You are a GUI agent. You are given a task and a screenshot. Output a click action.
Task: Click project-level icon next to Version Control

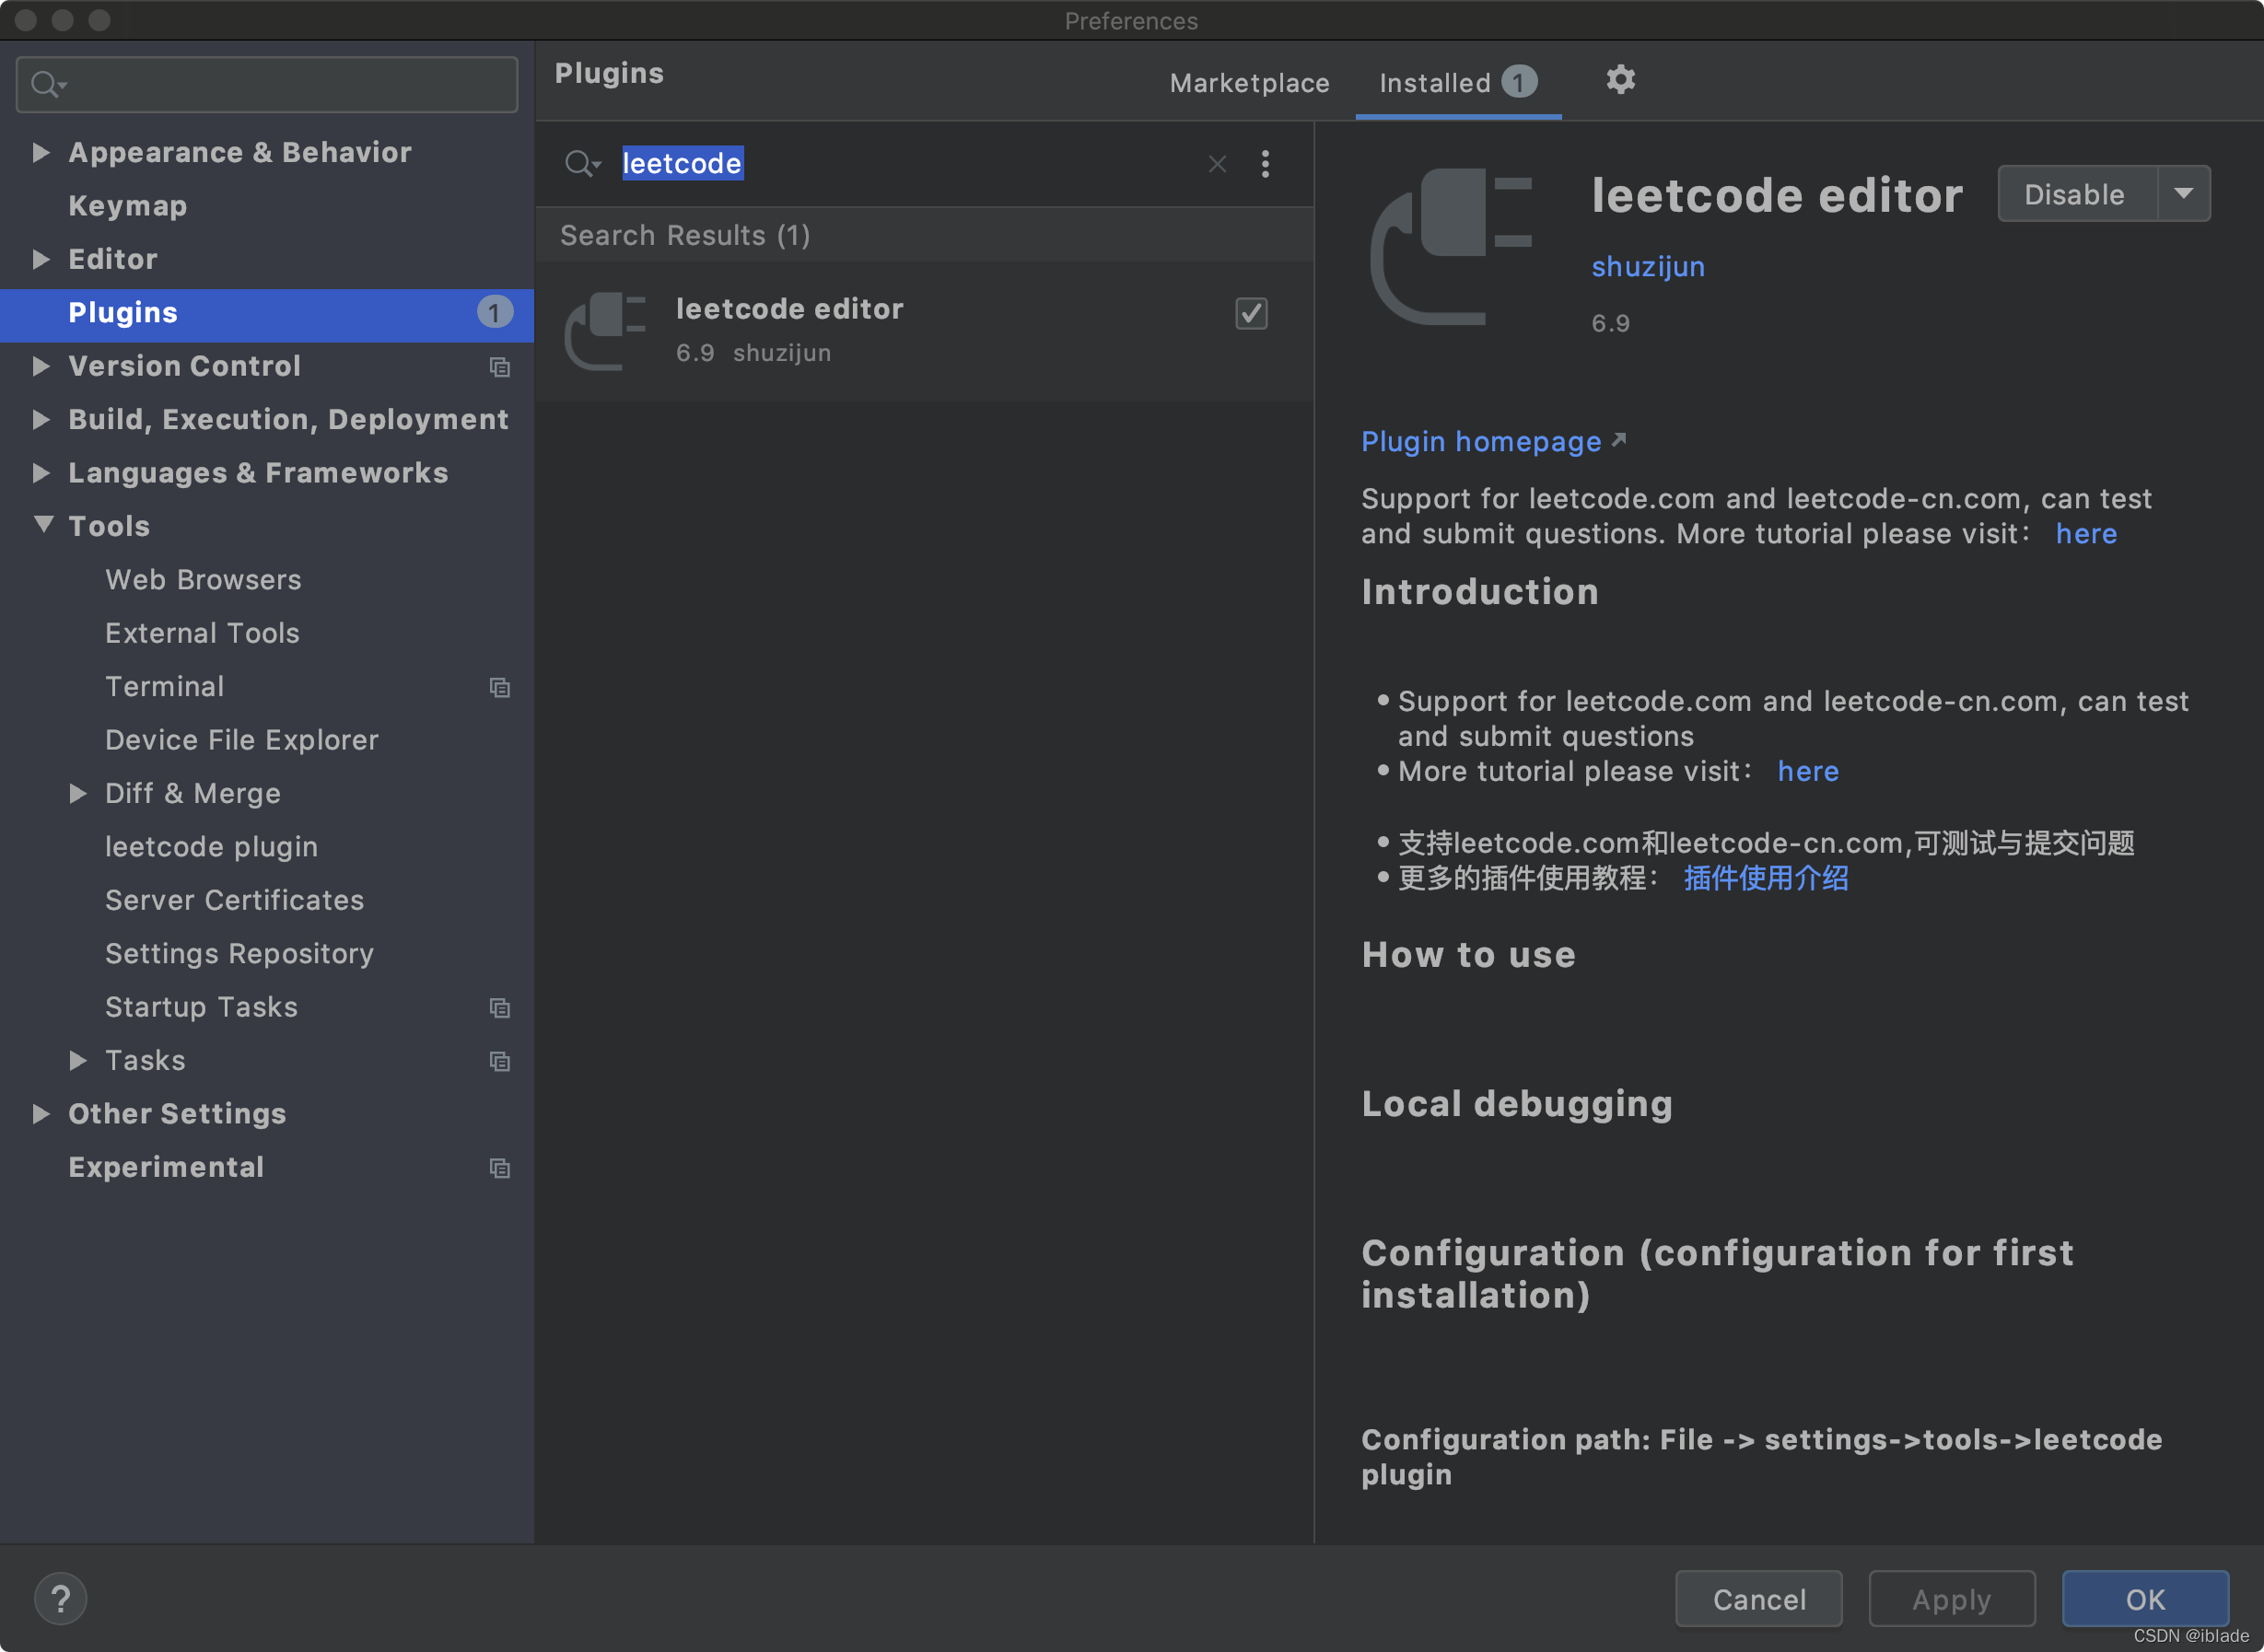(500, 367)
